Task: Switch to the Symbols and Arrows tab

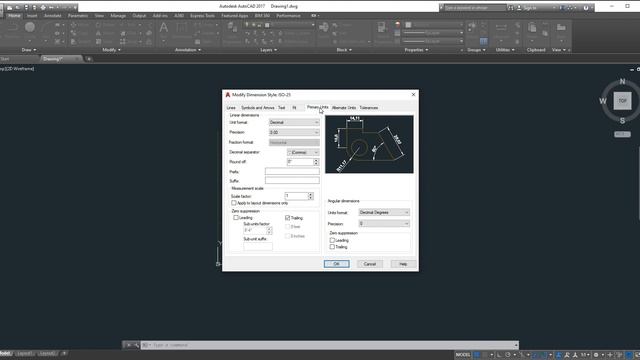Action: pos(258,108)
